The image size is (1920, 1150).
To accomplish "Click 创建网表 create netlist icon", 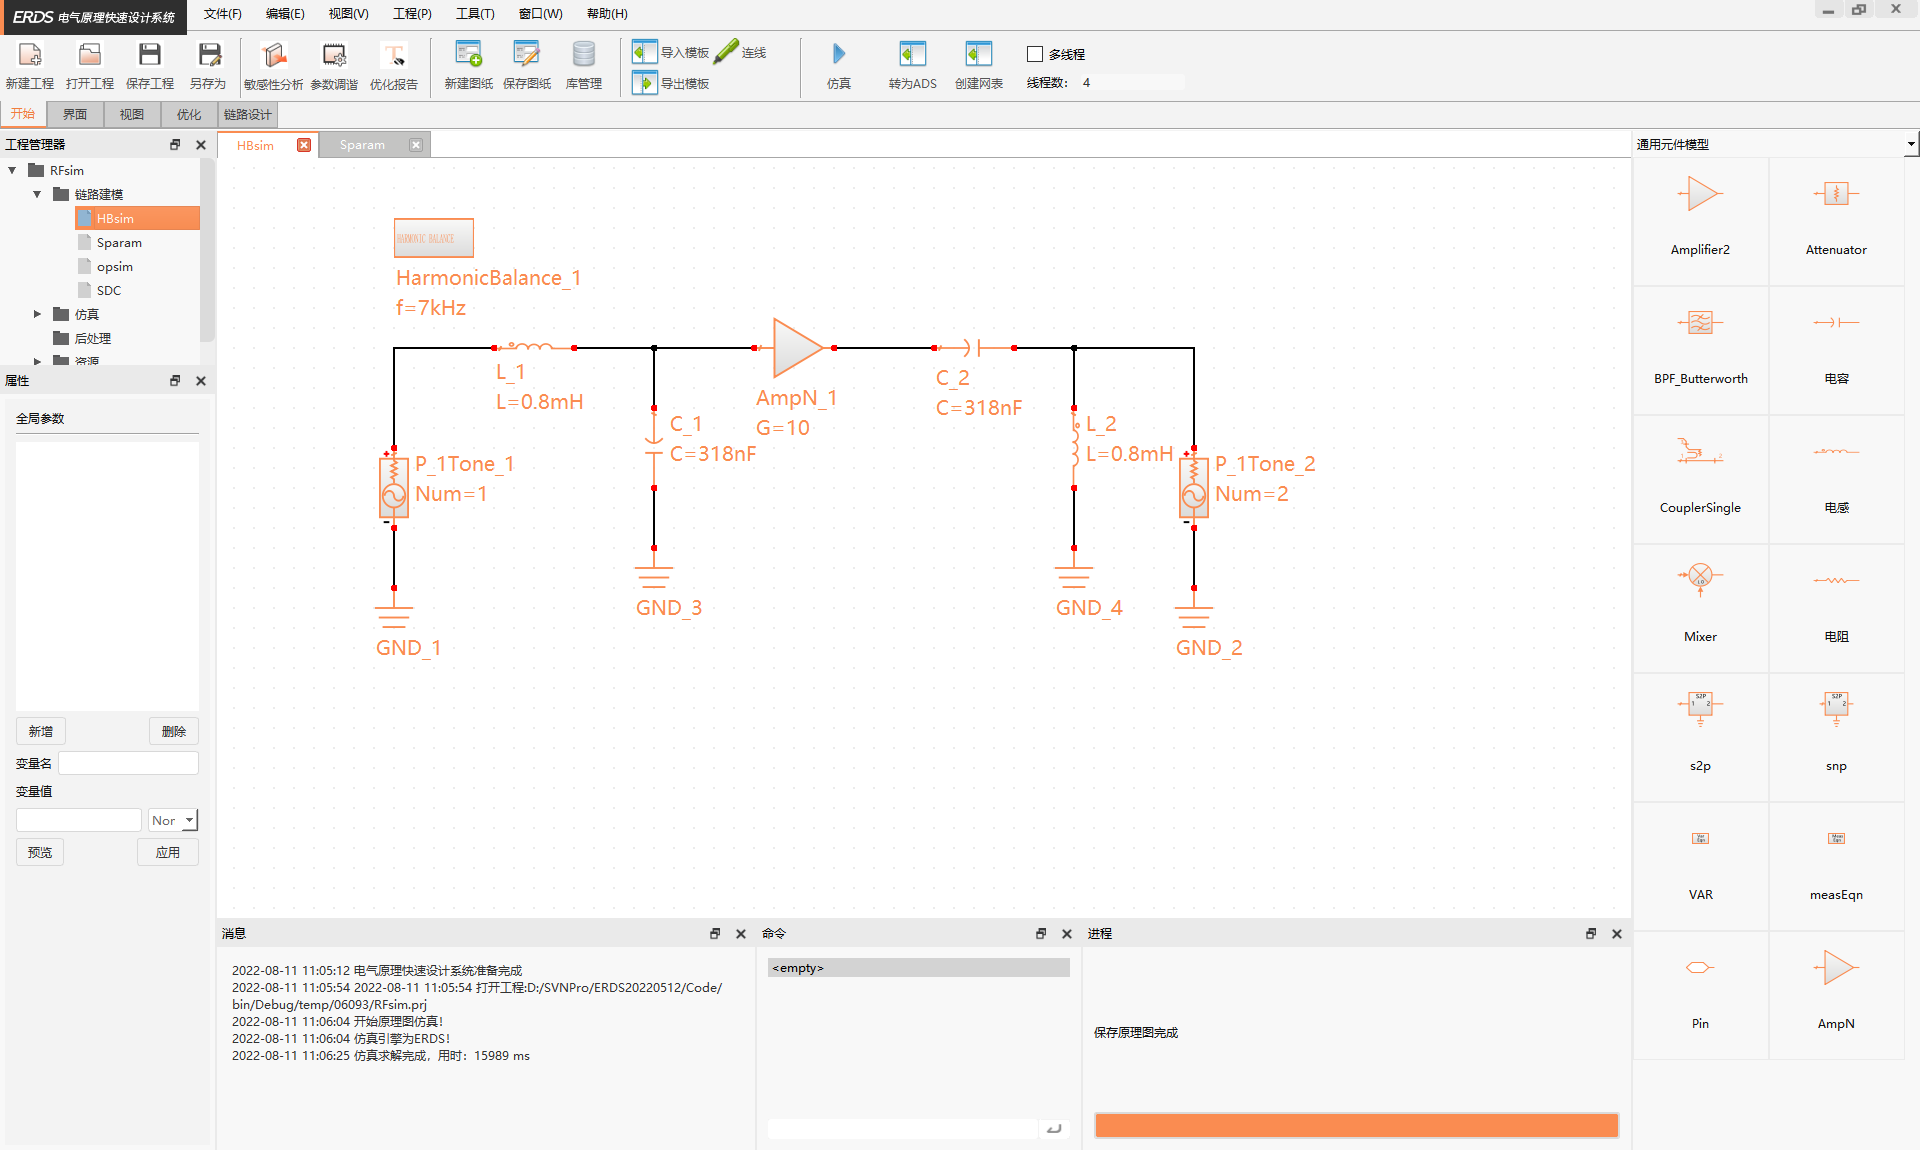I will (979, 54).
